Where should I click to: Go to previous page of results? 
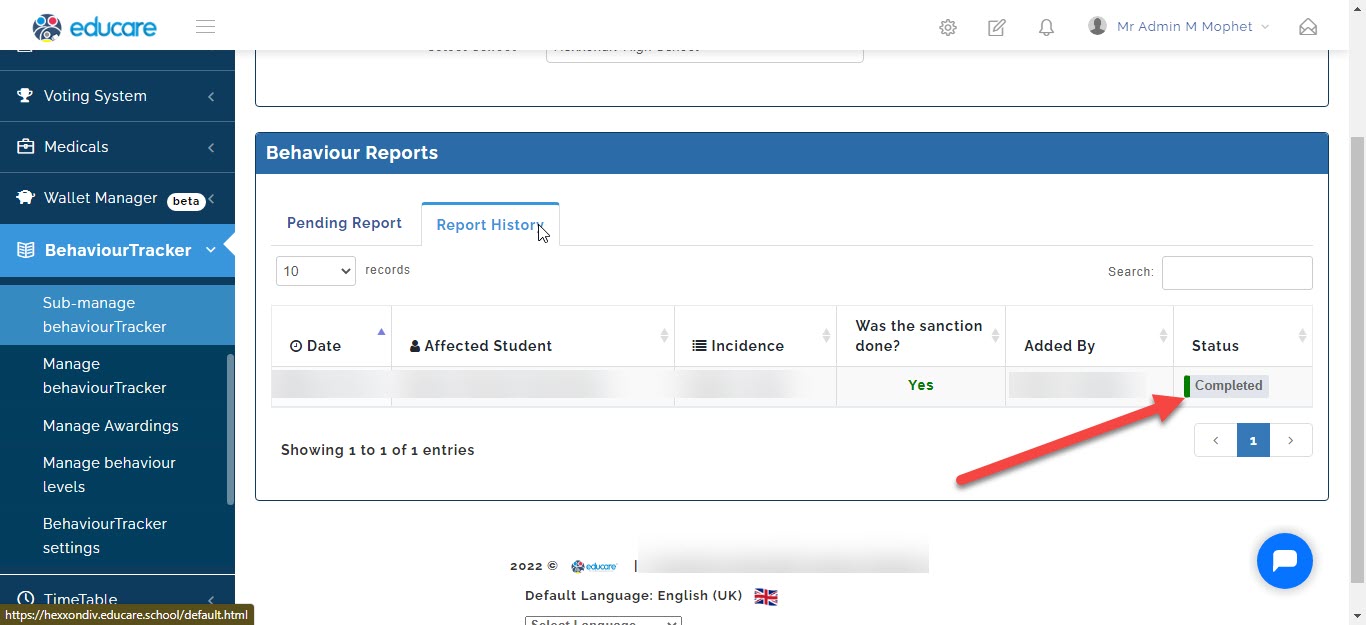(1215, 440)
